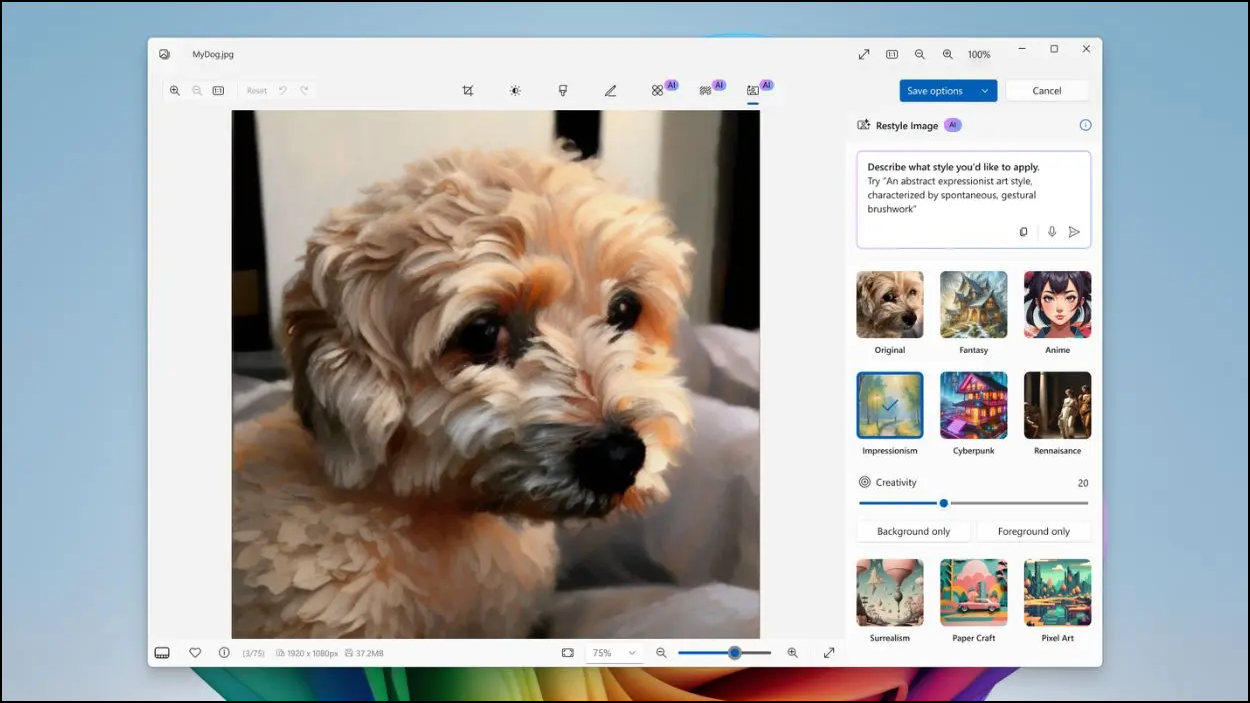This screenshot has width=1250, height=703.
Task: Open the 75% zoom dropdown
Action: pos(613,653)
